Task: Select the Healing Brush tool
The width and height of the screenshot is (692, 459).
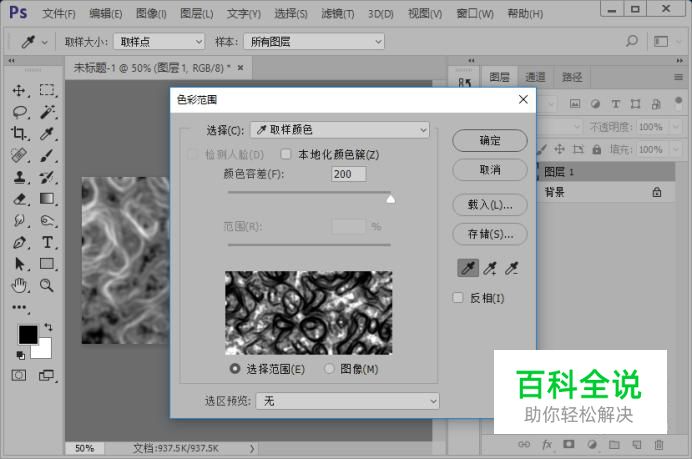Action: tap(19, 155)
